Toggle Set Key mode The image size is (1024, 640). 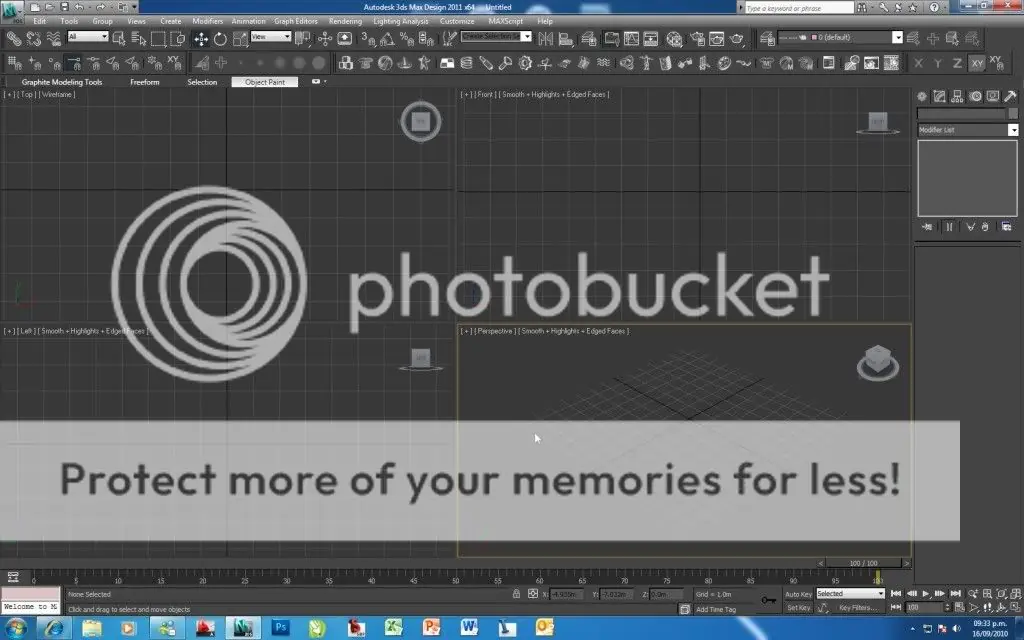(x=798, y=608)
